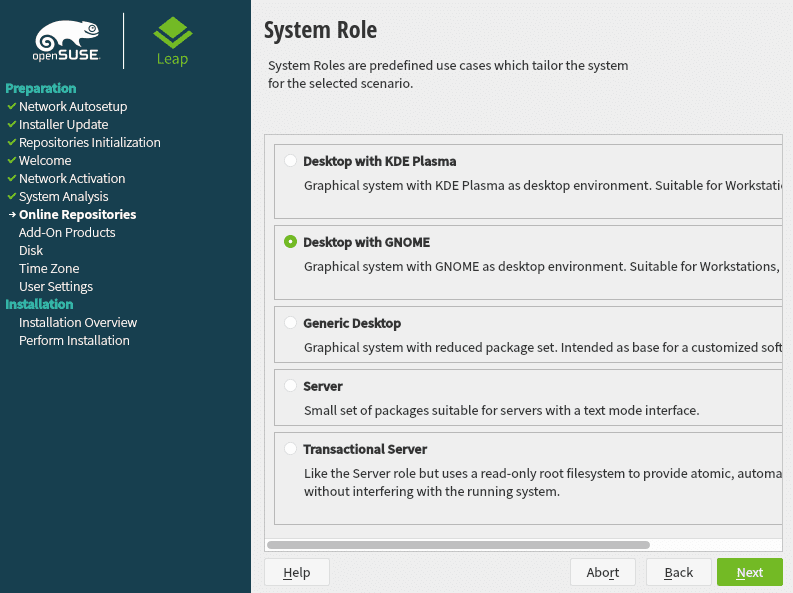The width and height of the screenshot is (793, 593).
Task: Click checkmark icon beside Welcome
Action: pos(12,160)
